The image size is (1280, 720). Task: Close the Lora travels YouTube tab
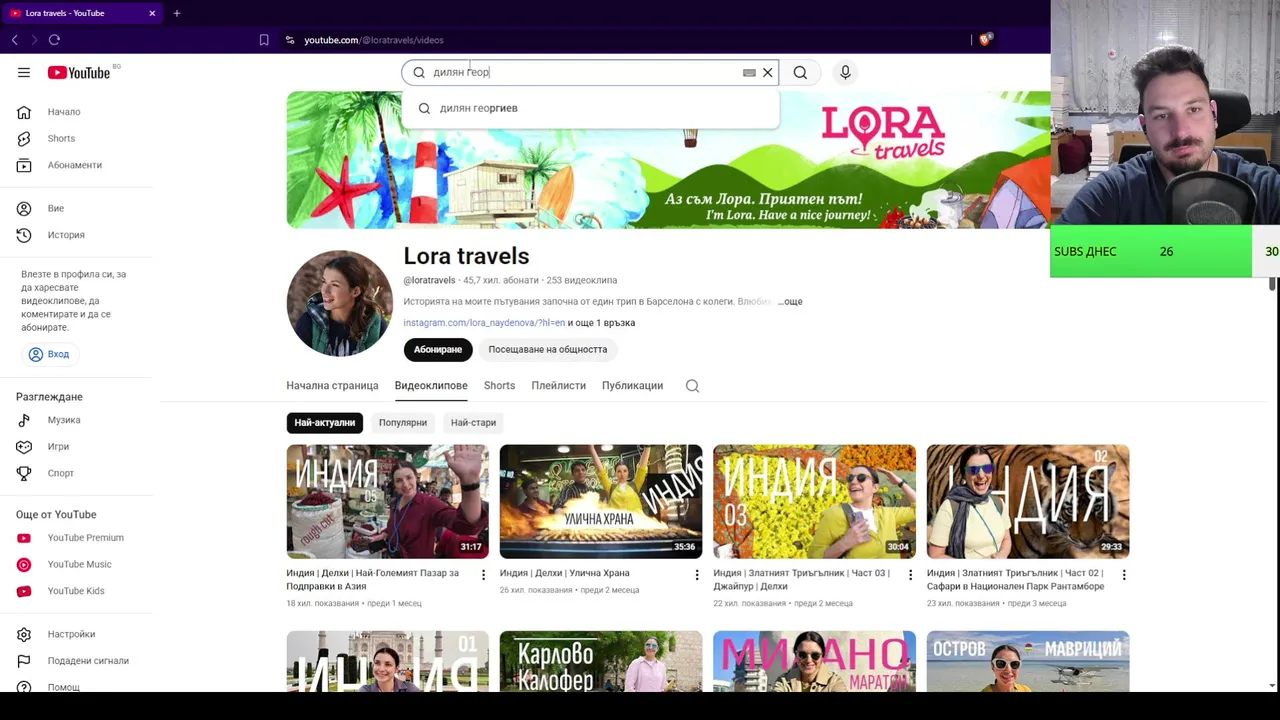152,13
